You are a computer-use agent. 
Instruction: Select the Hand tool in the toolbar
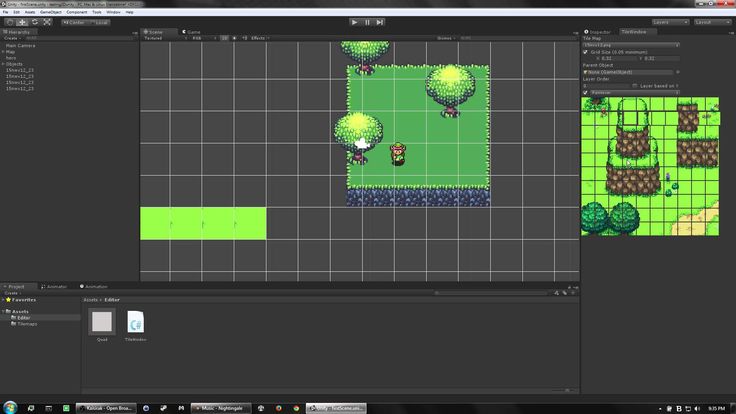point(9,22)
